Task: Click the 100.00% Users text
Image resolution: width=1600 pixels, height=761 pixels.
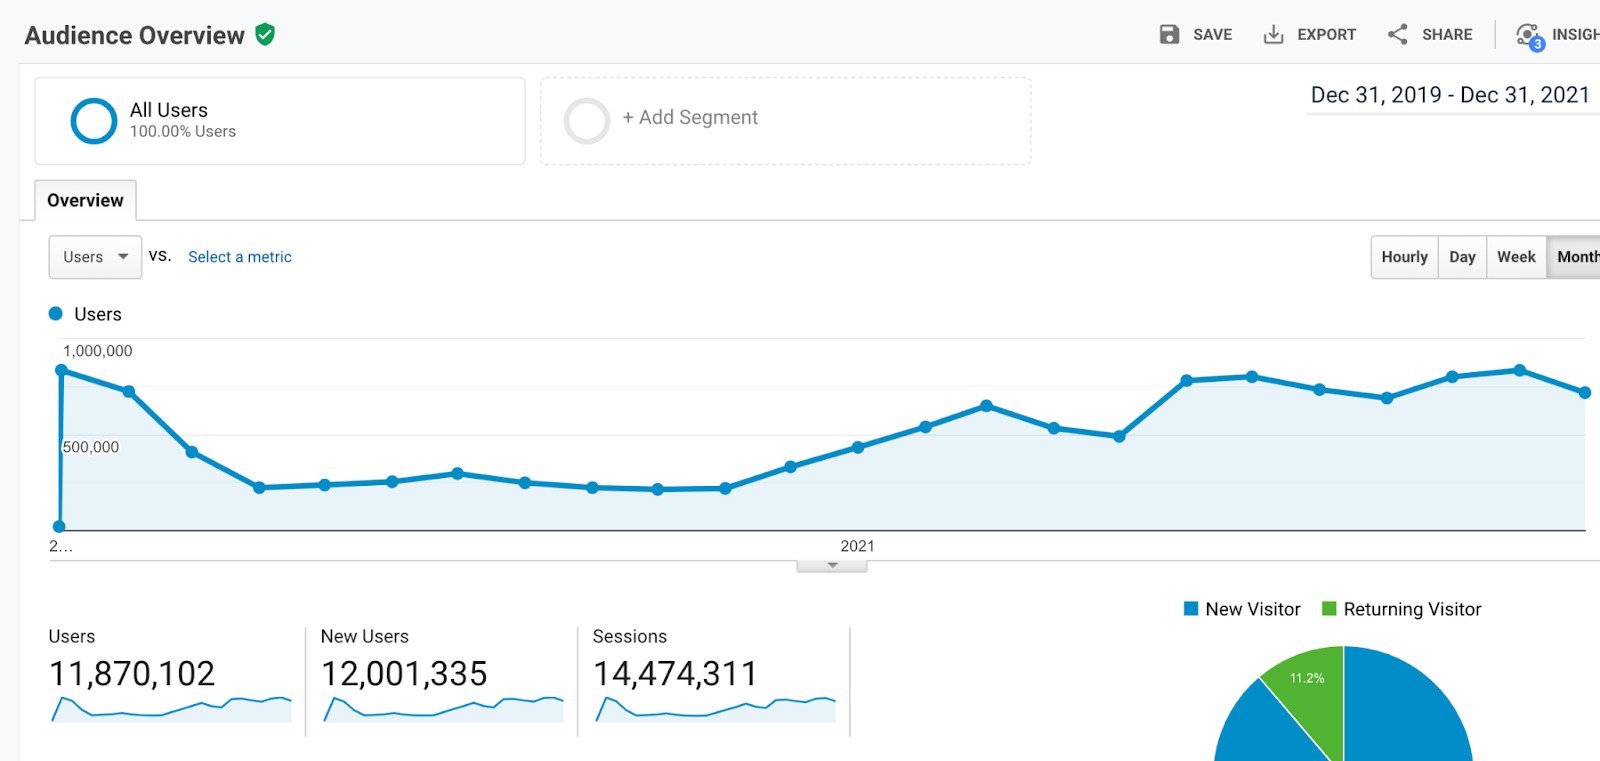Action: [183, 132]
